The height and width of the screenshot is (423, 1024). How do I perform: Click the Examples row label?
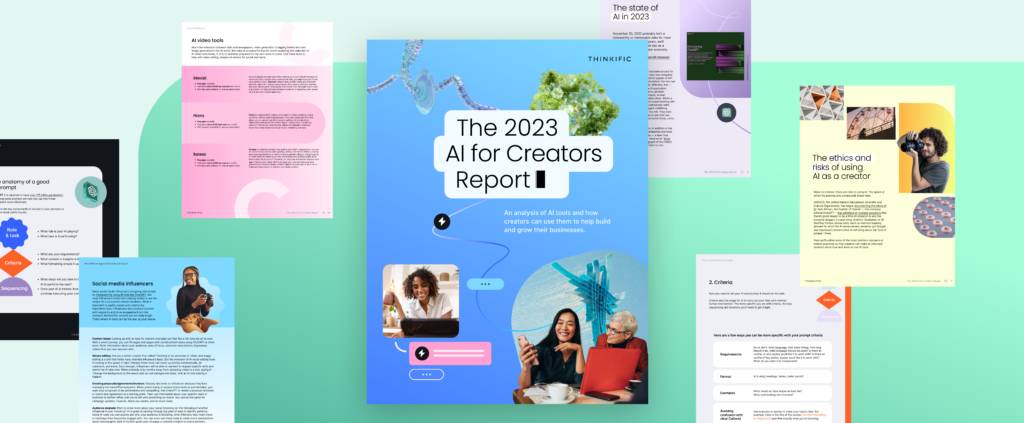click(x=727, y=393)
